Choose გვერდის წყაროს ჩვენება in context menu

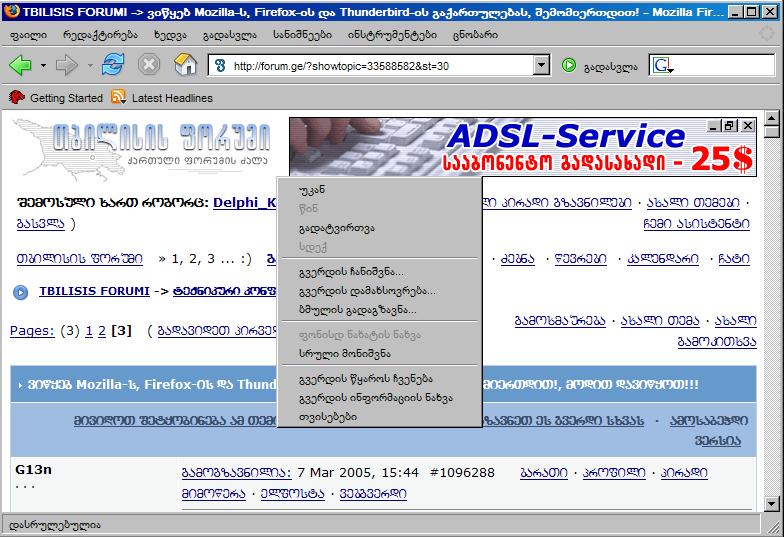click(380, 378)
